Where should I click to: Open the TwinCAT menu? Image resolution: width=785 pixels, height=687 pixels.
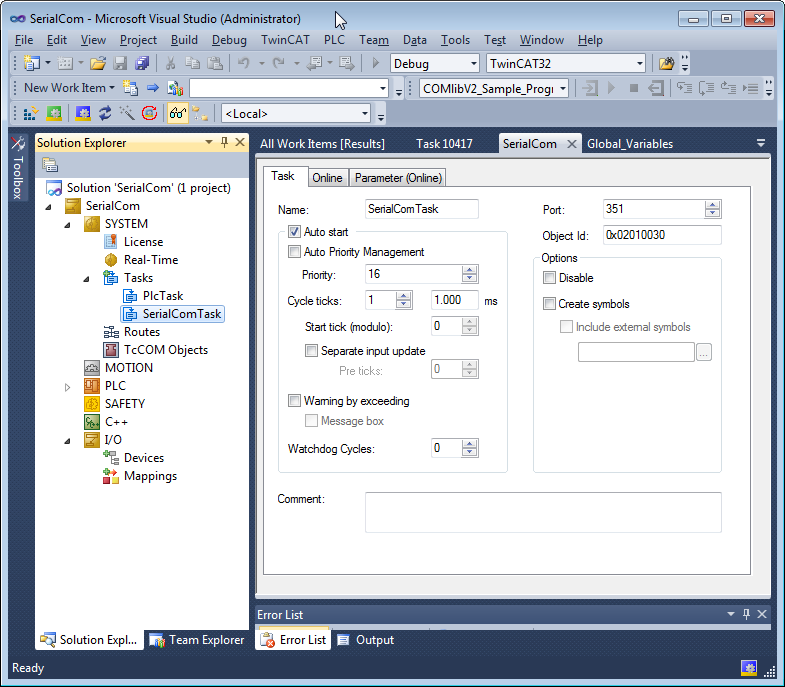tap(285, 40)
